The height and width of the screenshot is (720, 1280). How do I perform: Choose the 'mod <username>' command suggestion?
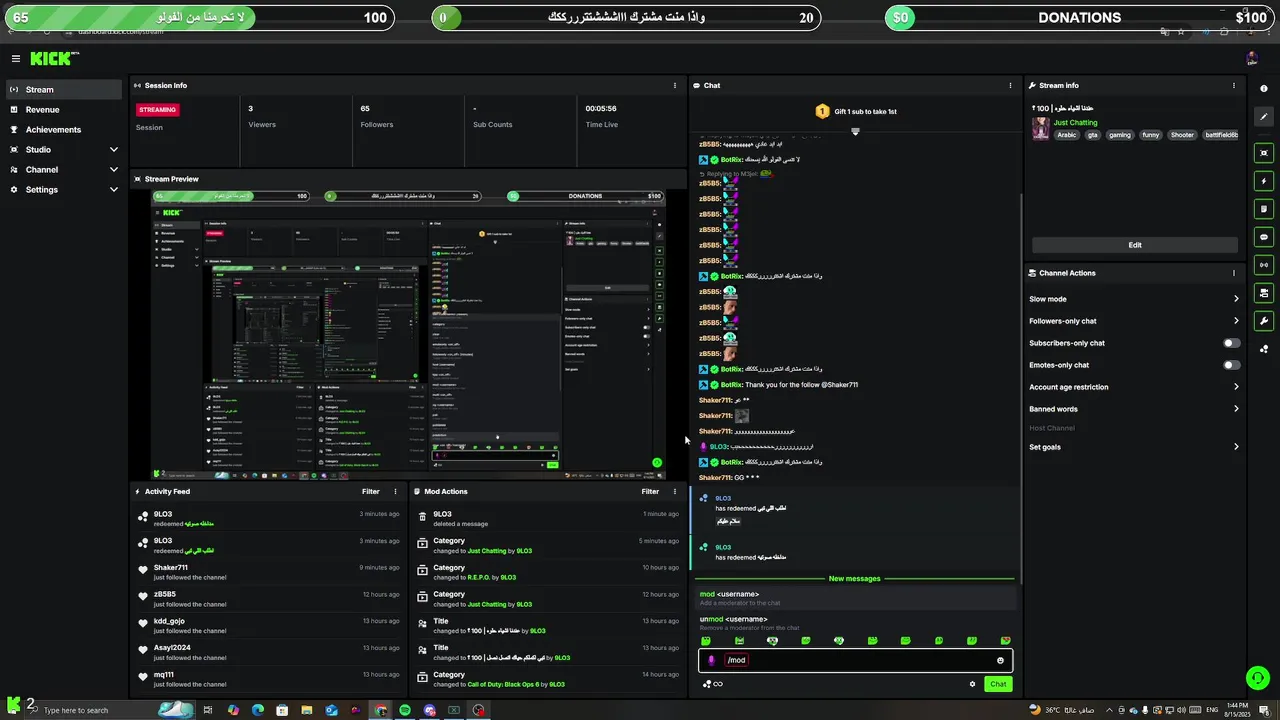tap(855, 598)
